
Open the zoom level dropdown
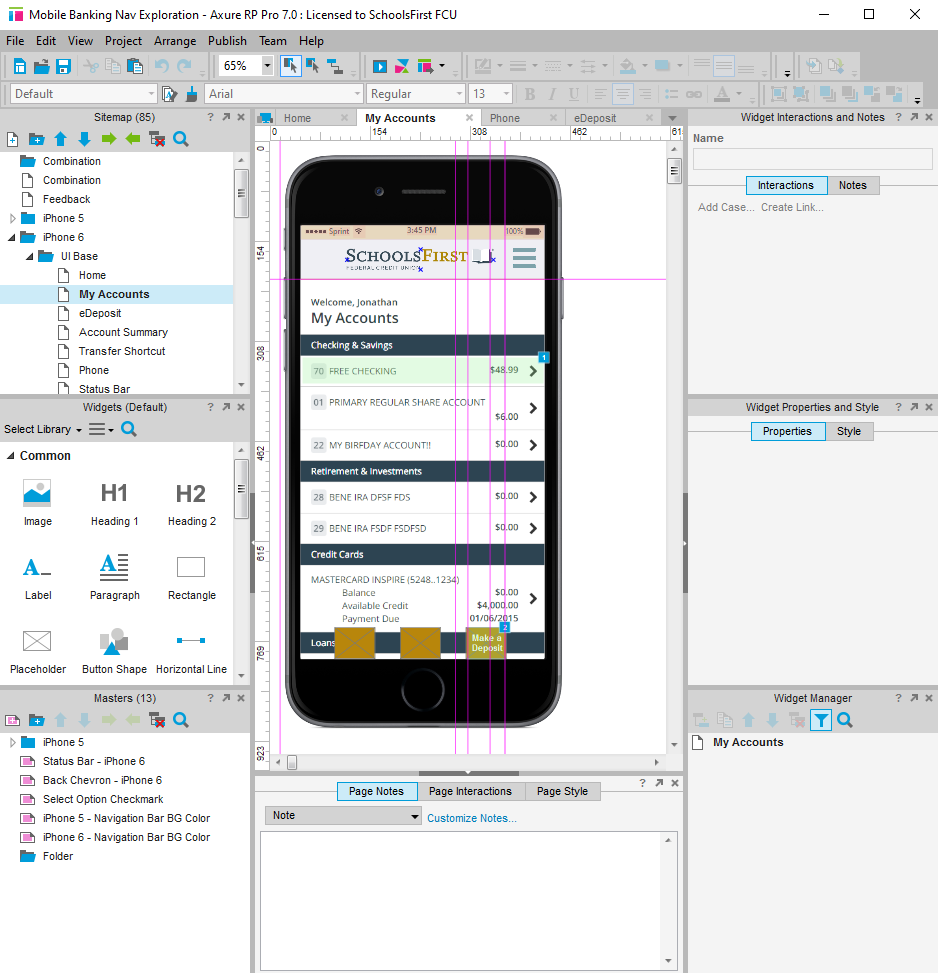265,66
